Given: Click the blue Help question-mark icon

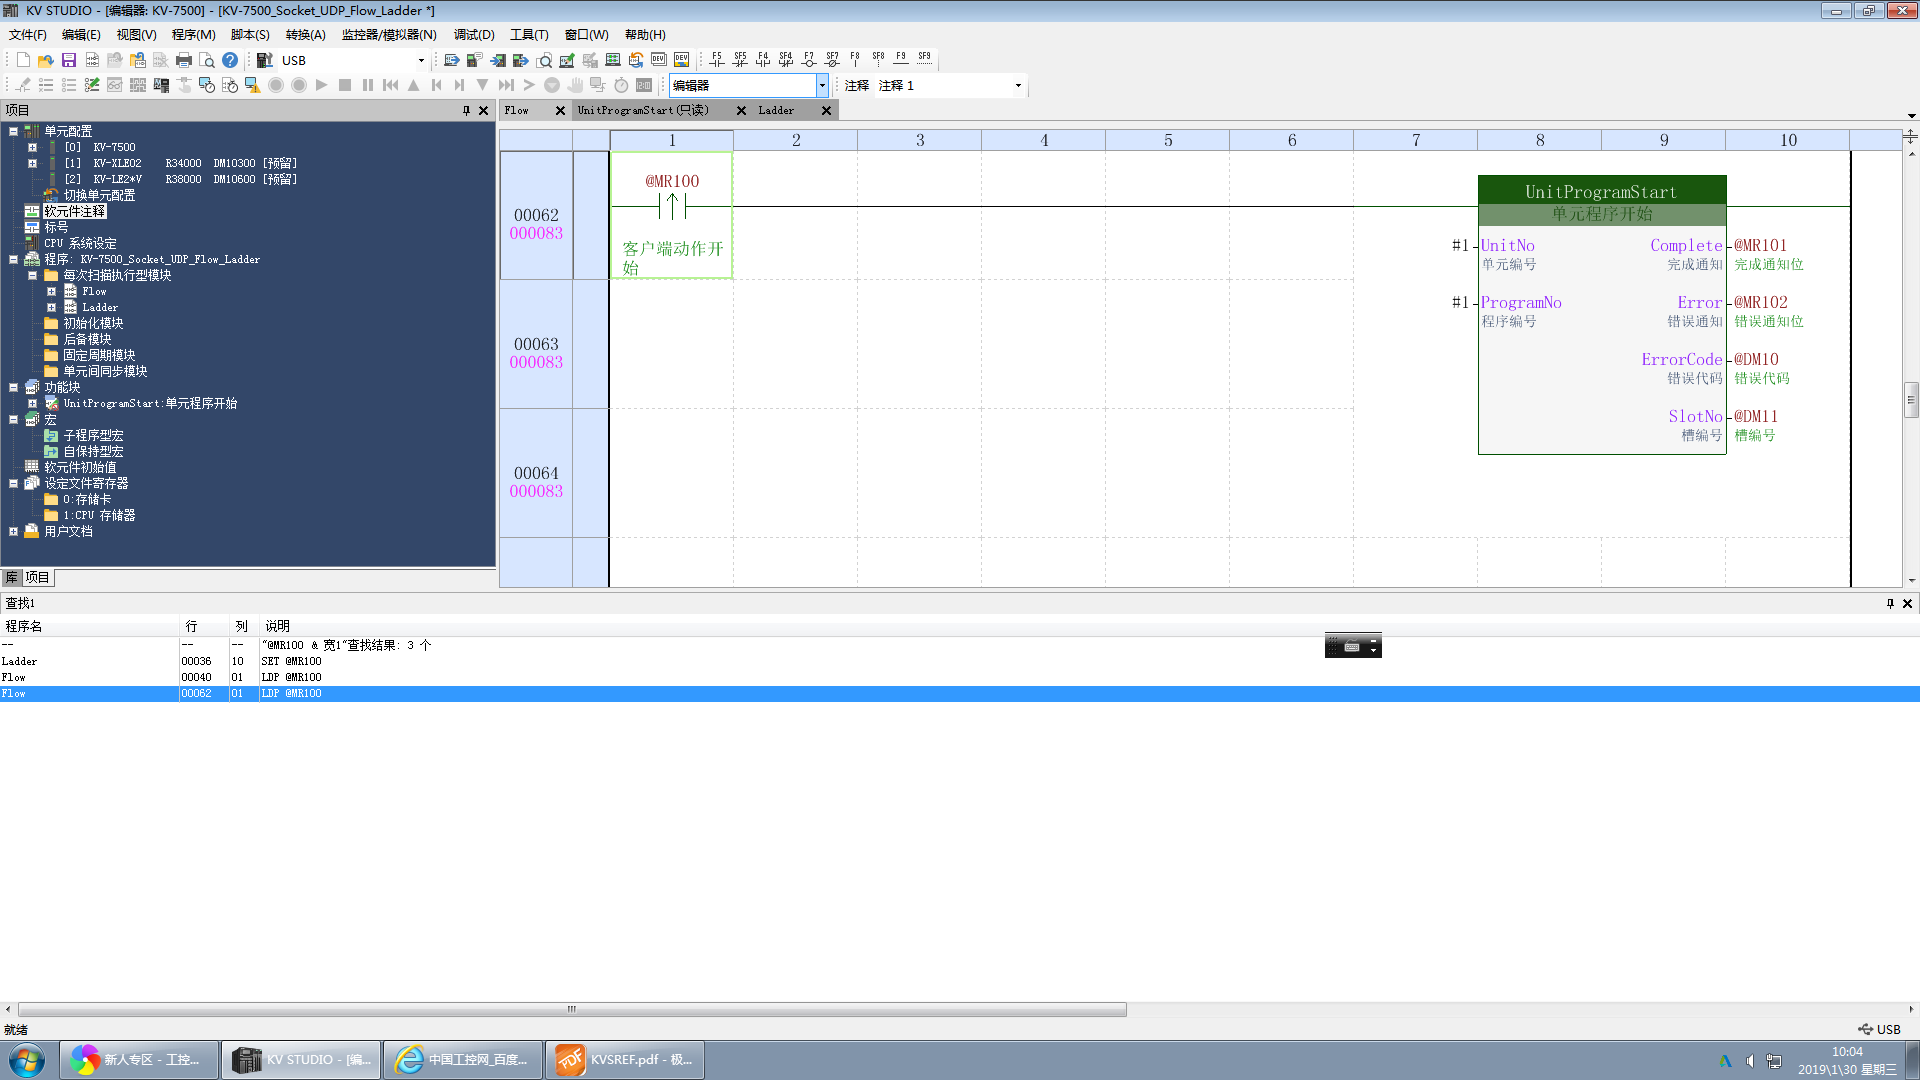Looking at the screenshot, I should coord(230,60).
